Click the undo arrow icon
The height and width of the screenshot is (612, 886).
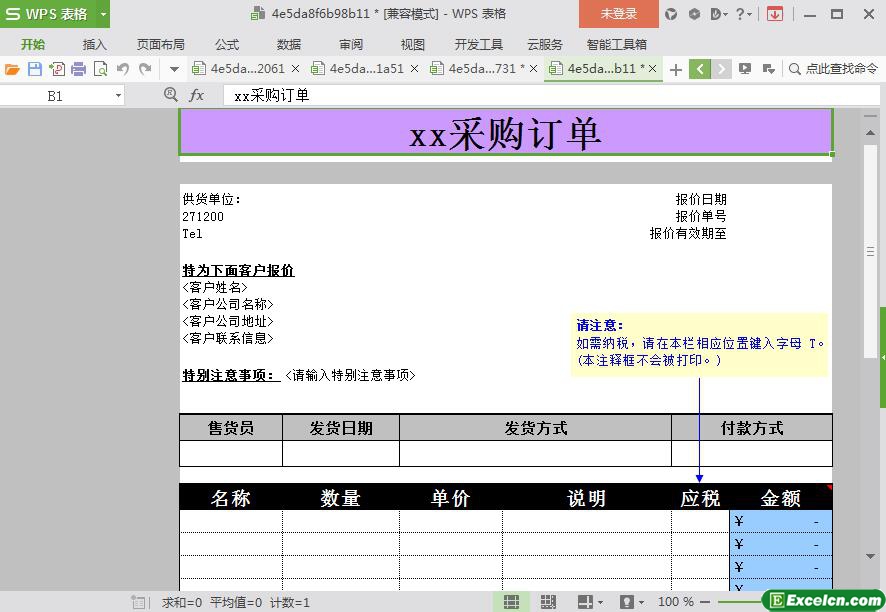click(x=123, y=69)
